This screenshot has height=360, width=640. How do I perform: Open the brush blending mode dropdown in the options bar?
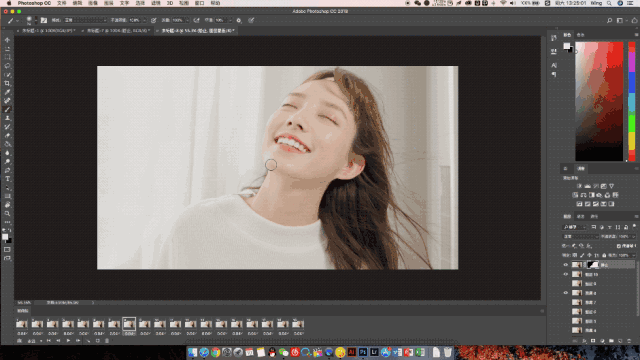pos(85,20)
